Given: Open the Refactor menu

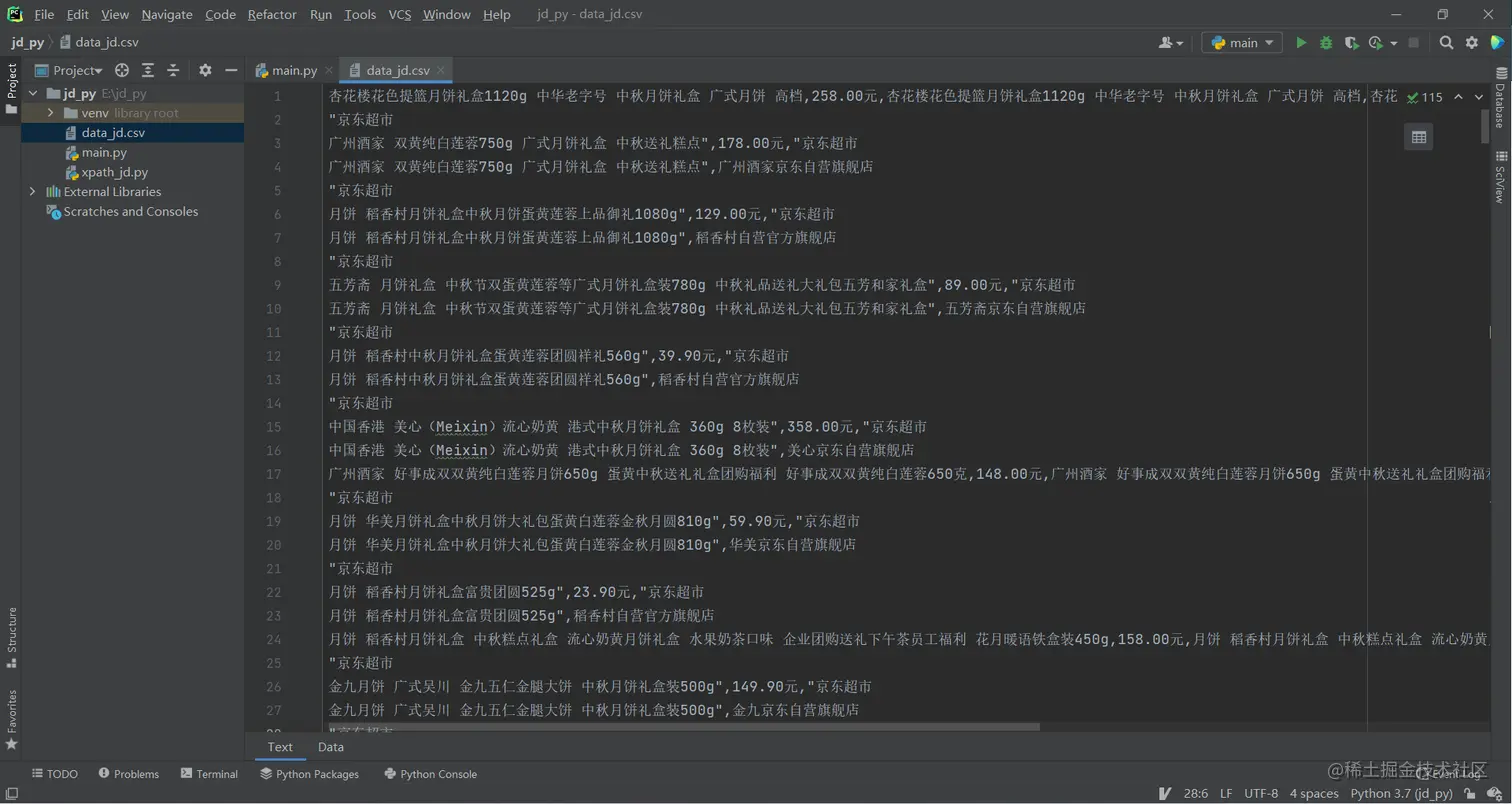Looking at the screenshot, I should tap(272, 14).
